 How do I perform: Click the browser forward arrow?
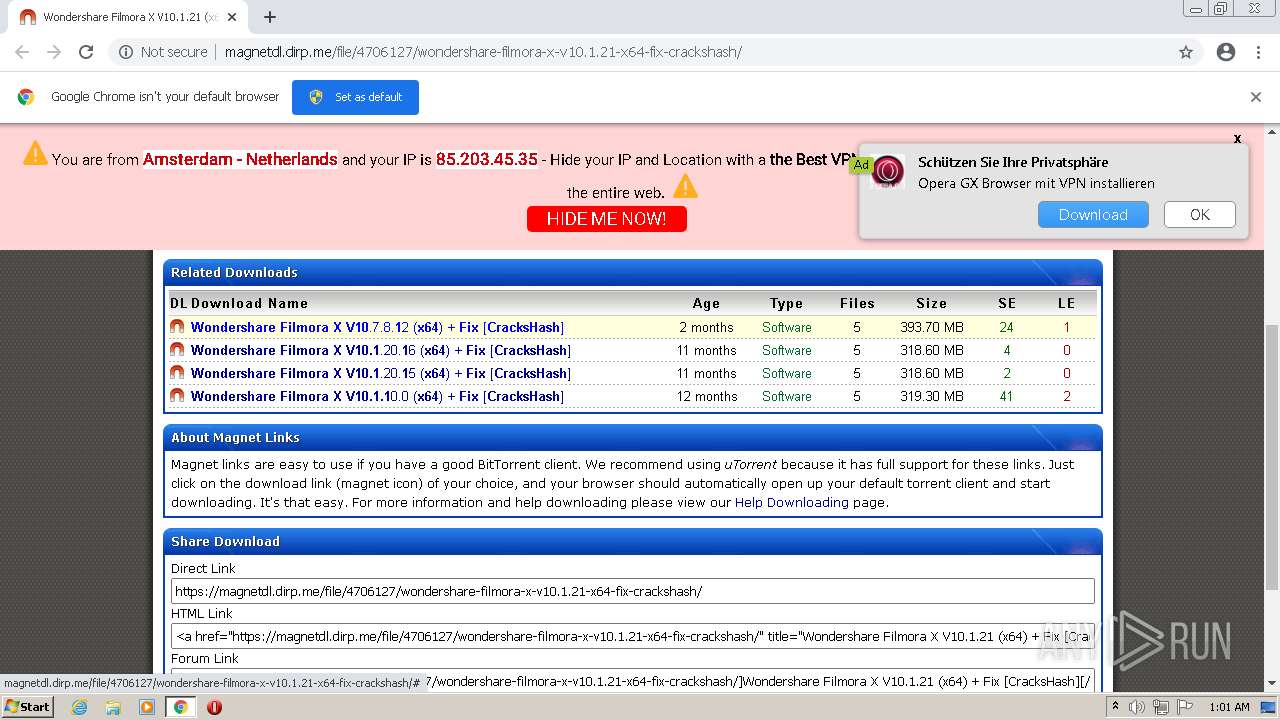point(54,52)
